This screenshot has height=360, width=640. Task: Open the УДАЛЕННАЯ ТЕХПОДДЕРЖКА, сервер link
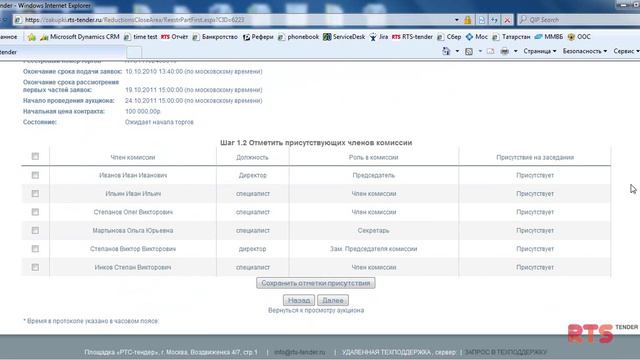[x=399, y=352]
